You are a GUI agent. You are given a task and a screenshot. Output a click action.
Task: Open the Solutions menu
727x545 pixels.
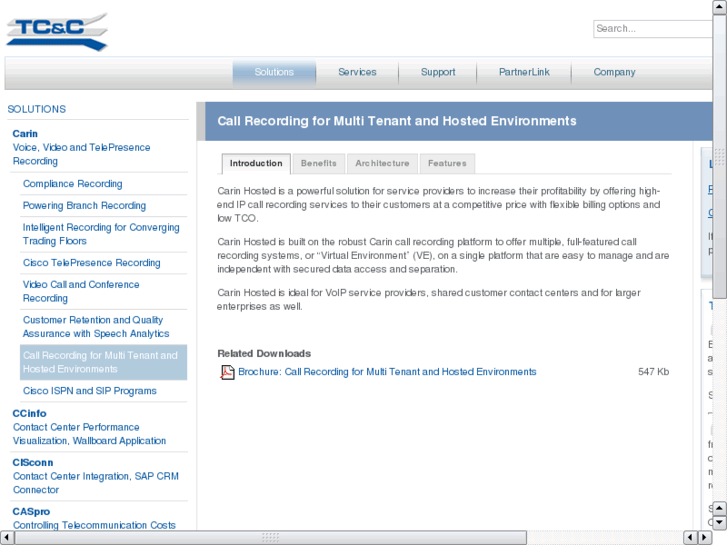(x=274, y=72)
